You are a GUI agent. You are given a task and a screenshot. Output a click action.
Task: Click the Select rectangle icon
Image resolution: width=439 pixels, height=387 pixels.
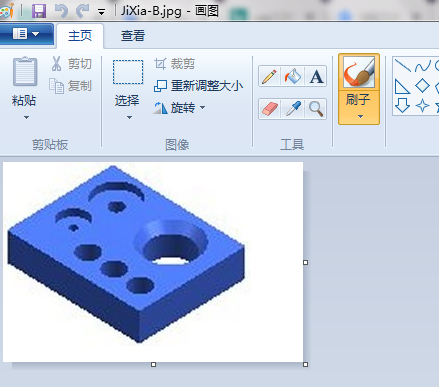click(128, 72)
